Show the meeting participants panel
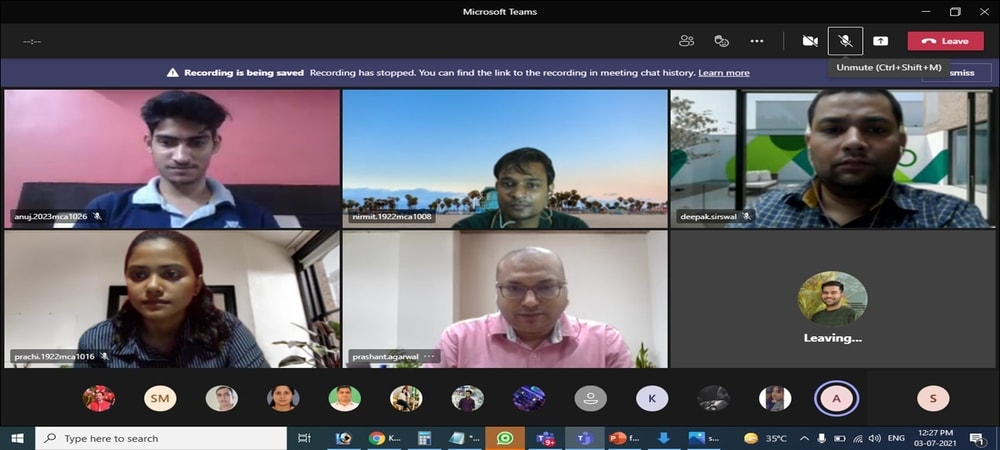1000x450 pixels. pyautogui.click(x=686, y=41)
